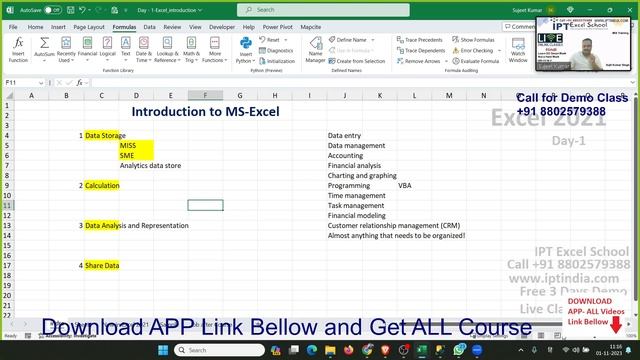Select the 'Analytics data store' cell

(x=136, y=165)
